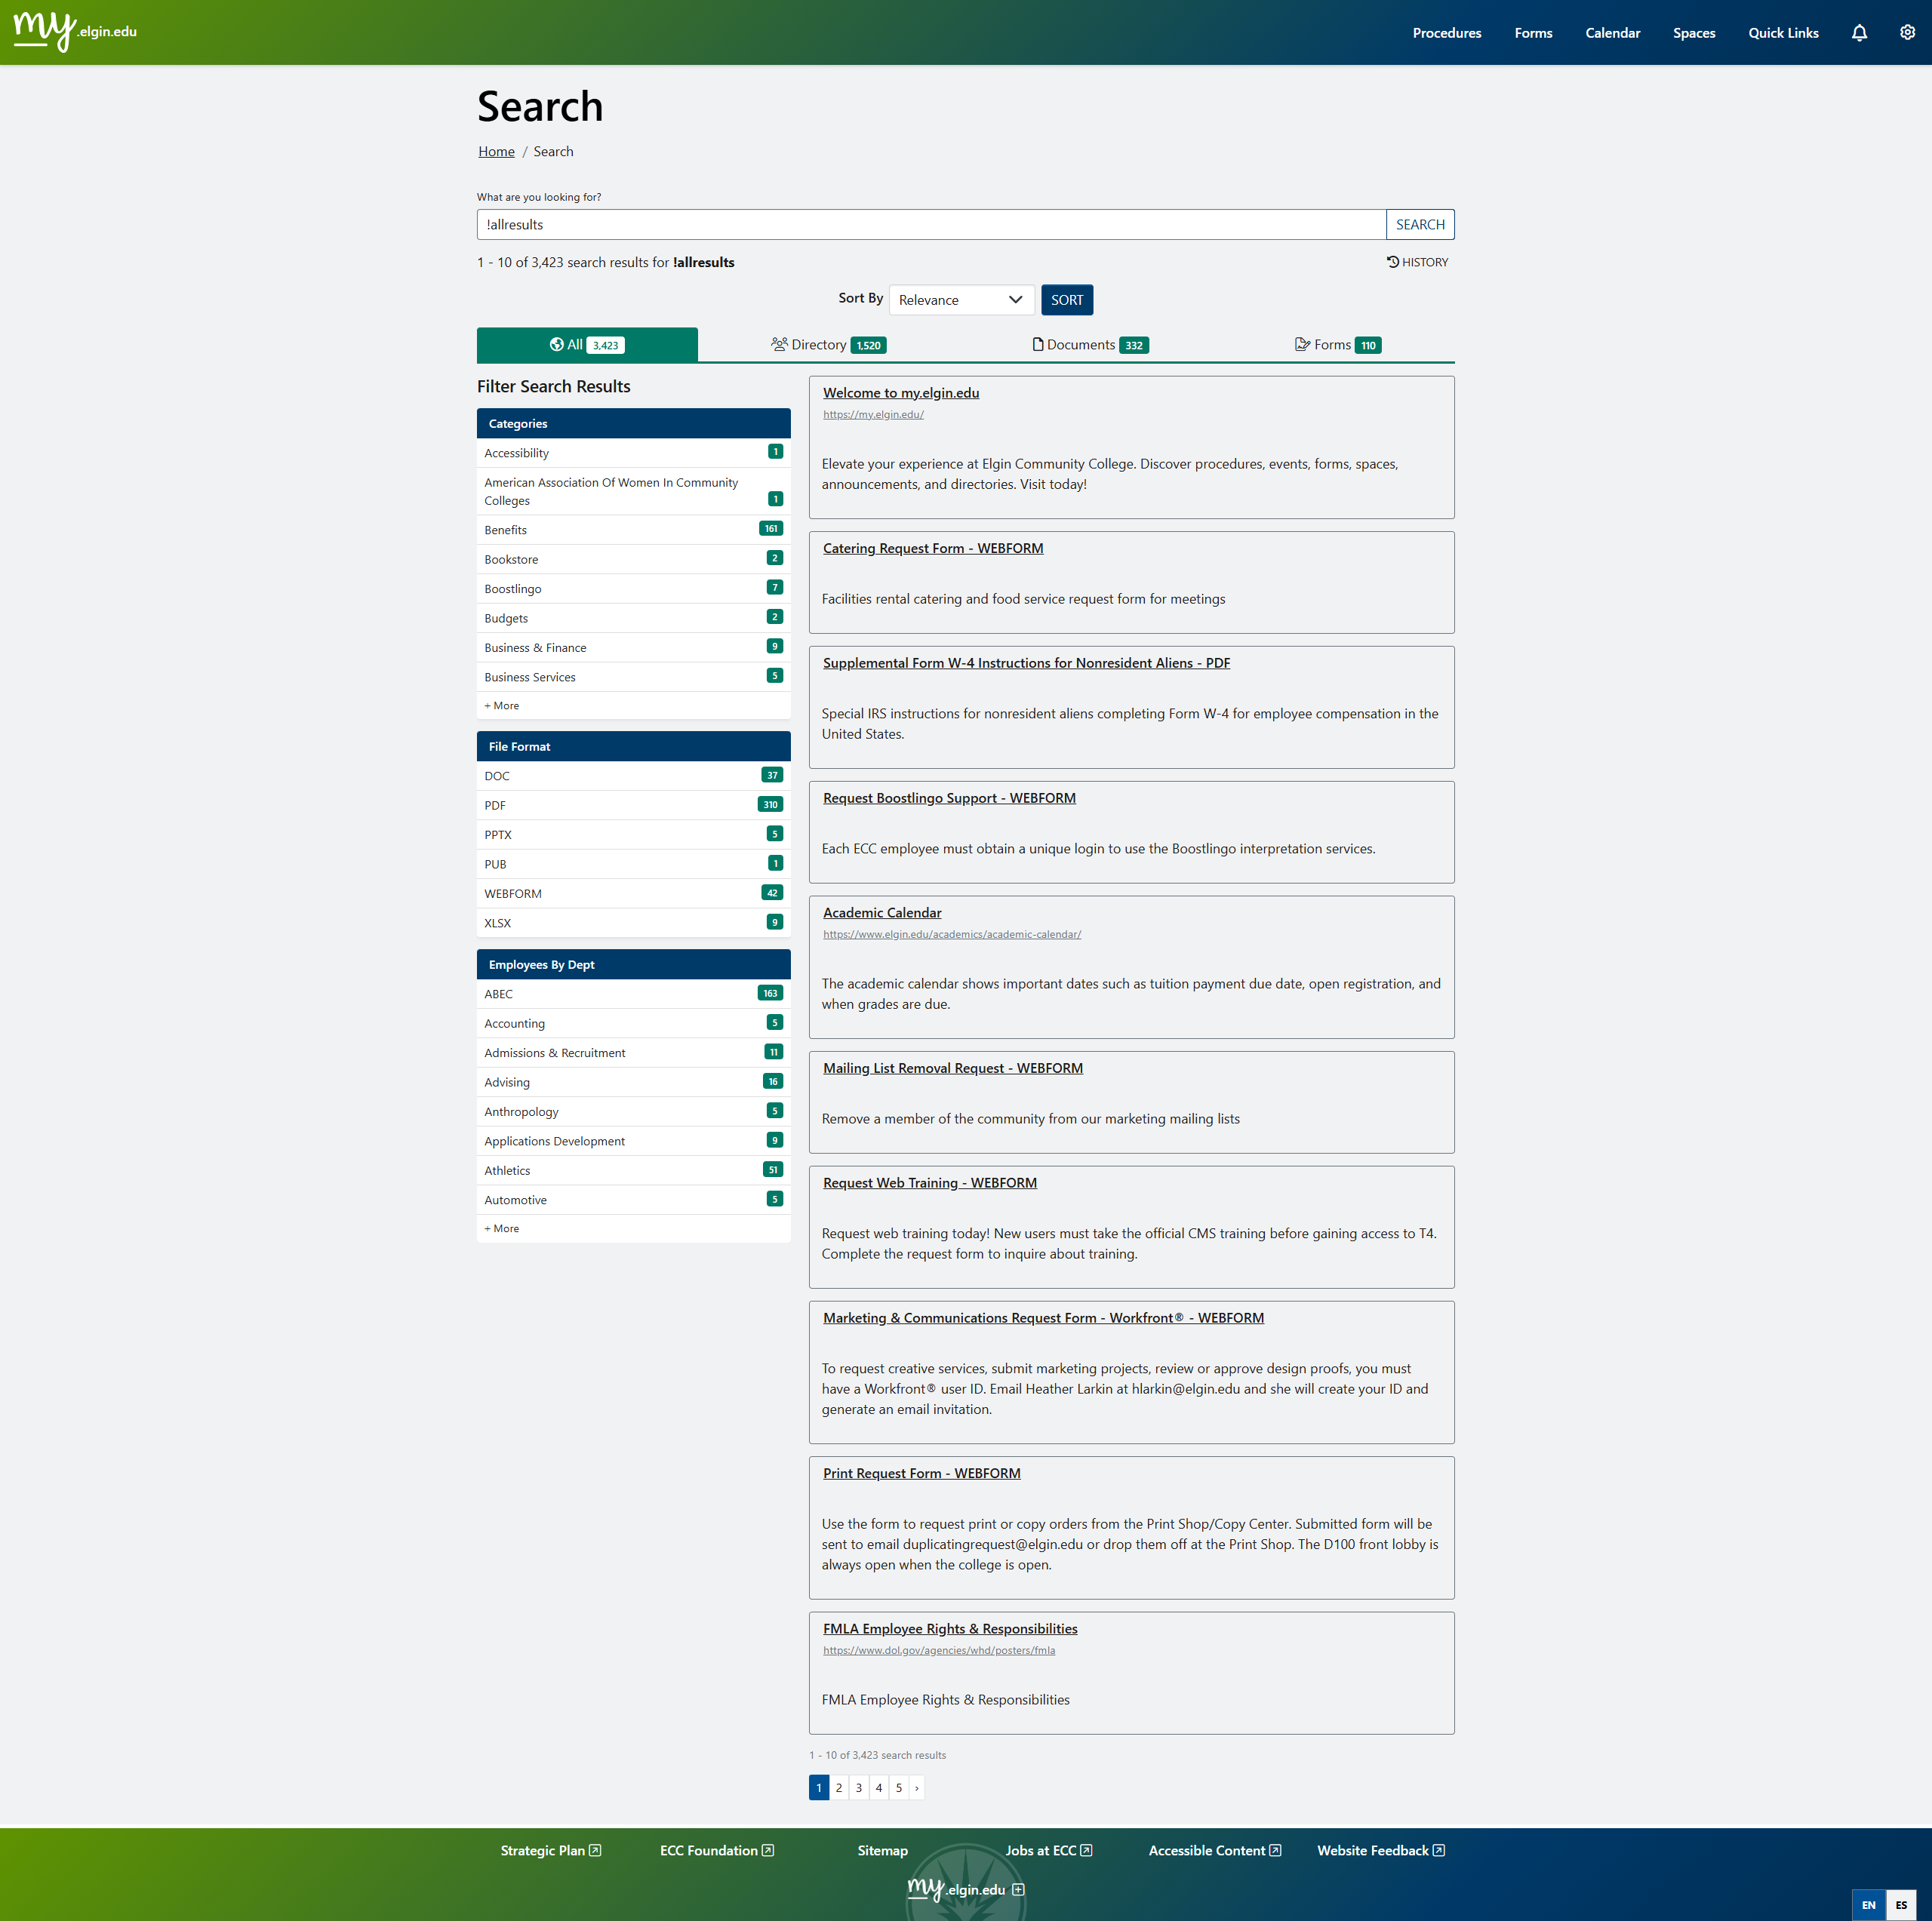Go to next results page arrow
Image resolution: width=1932 pixels, height=1921 pixels.
(x=916, y=1787)
